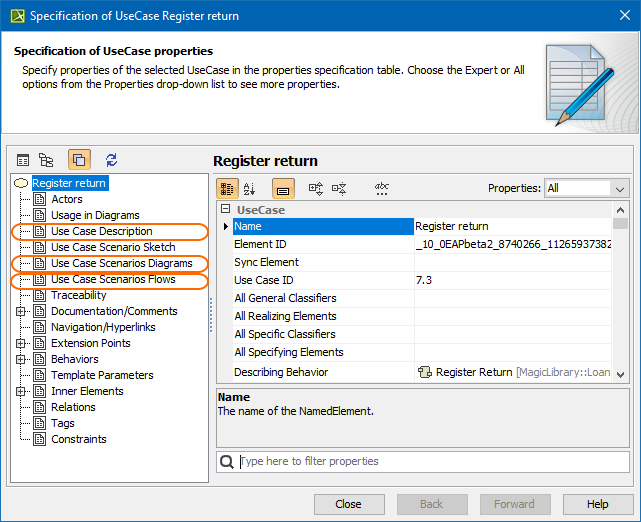Select Usage in Diagrams tree item
The width and height of the screenshot is (641, 522).
coord(95,215)
